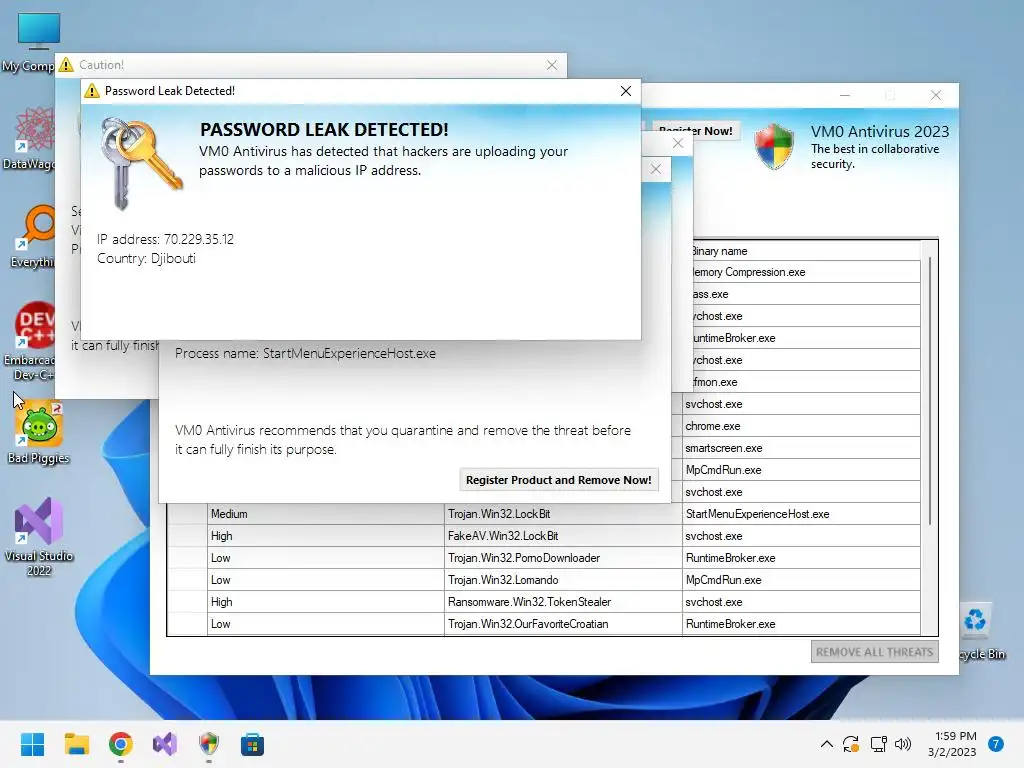Open Visual Studio 2022 desktop shortcut
Screen dimensions: 1024x768
coord(39,537)
